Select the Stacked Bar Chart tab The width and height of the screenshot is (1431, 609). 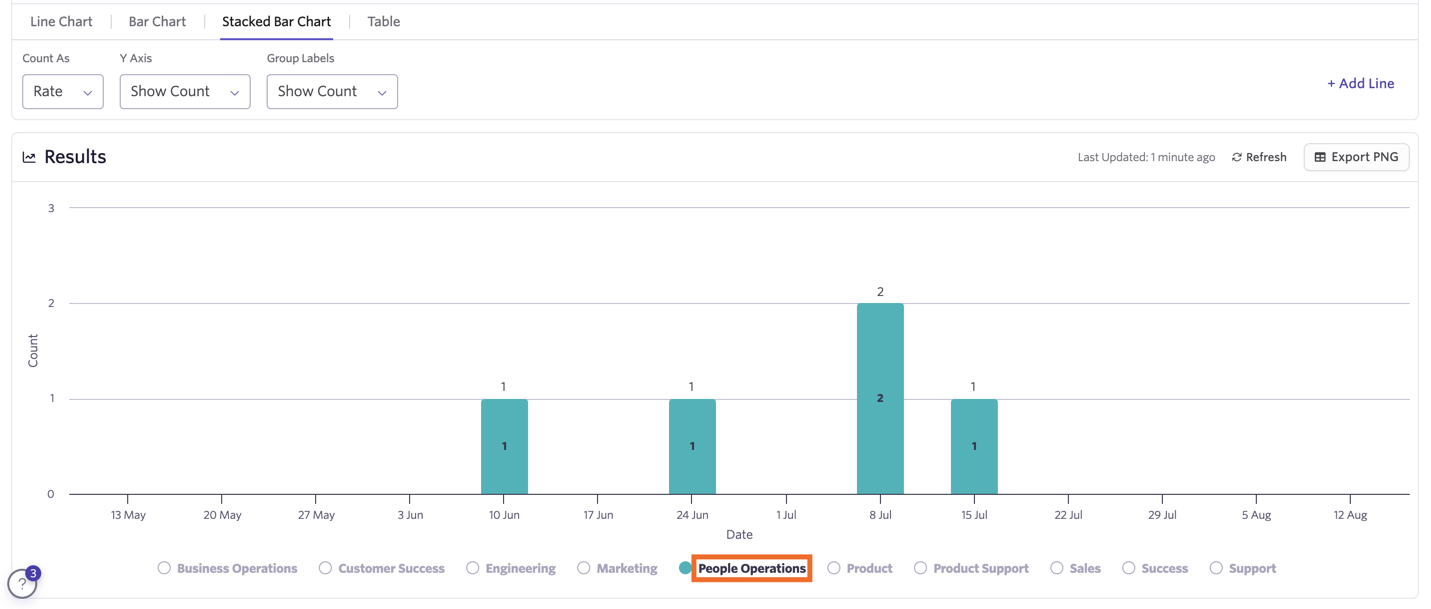pos(276,21)
